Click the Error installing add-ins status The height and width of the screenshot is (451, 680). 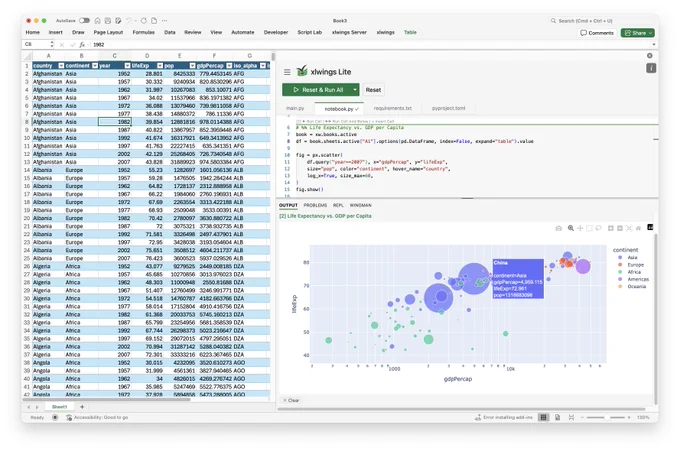tap(503, 417)
